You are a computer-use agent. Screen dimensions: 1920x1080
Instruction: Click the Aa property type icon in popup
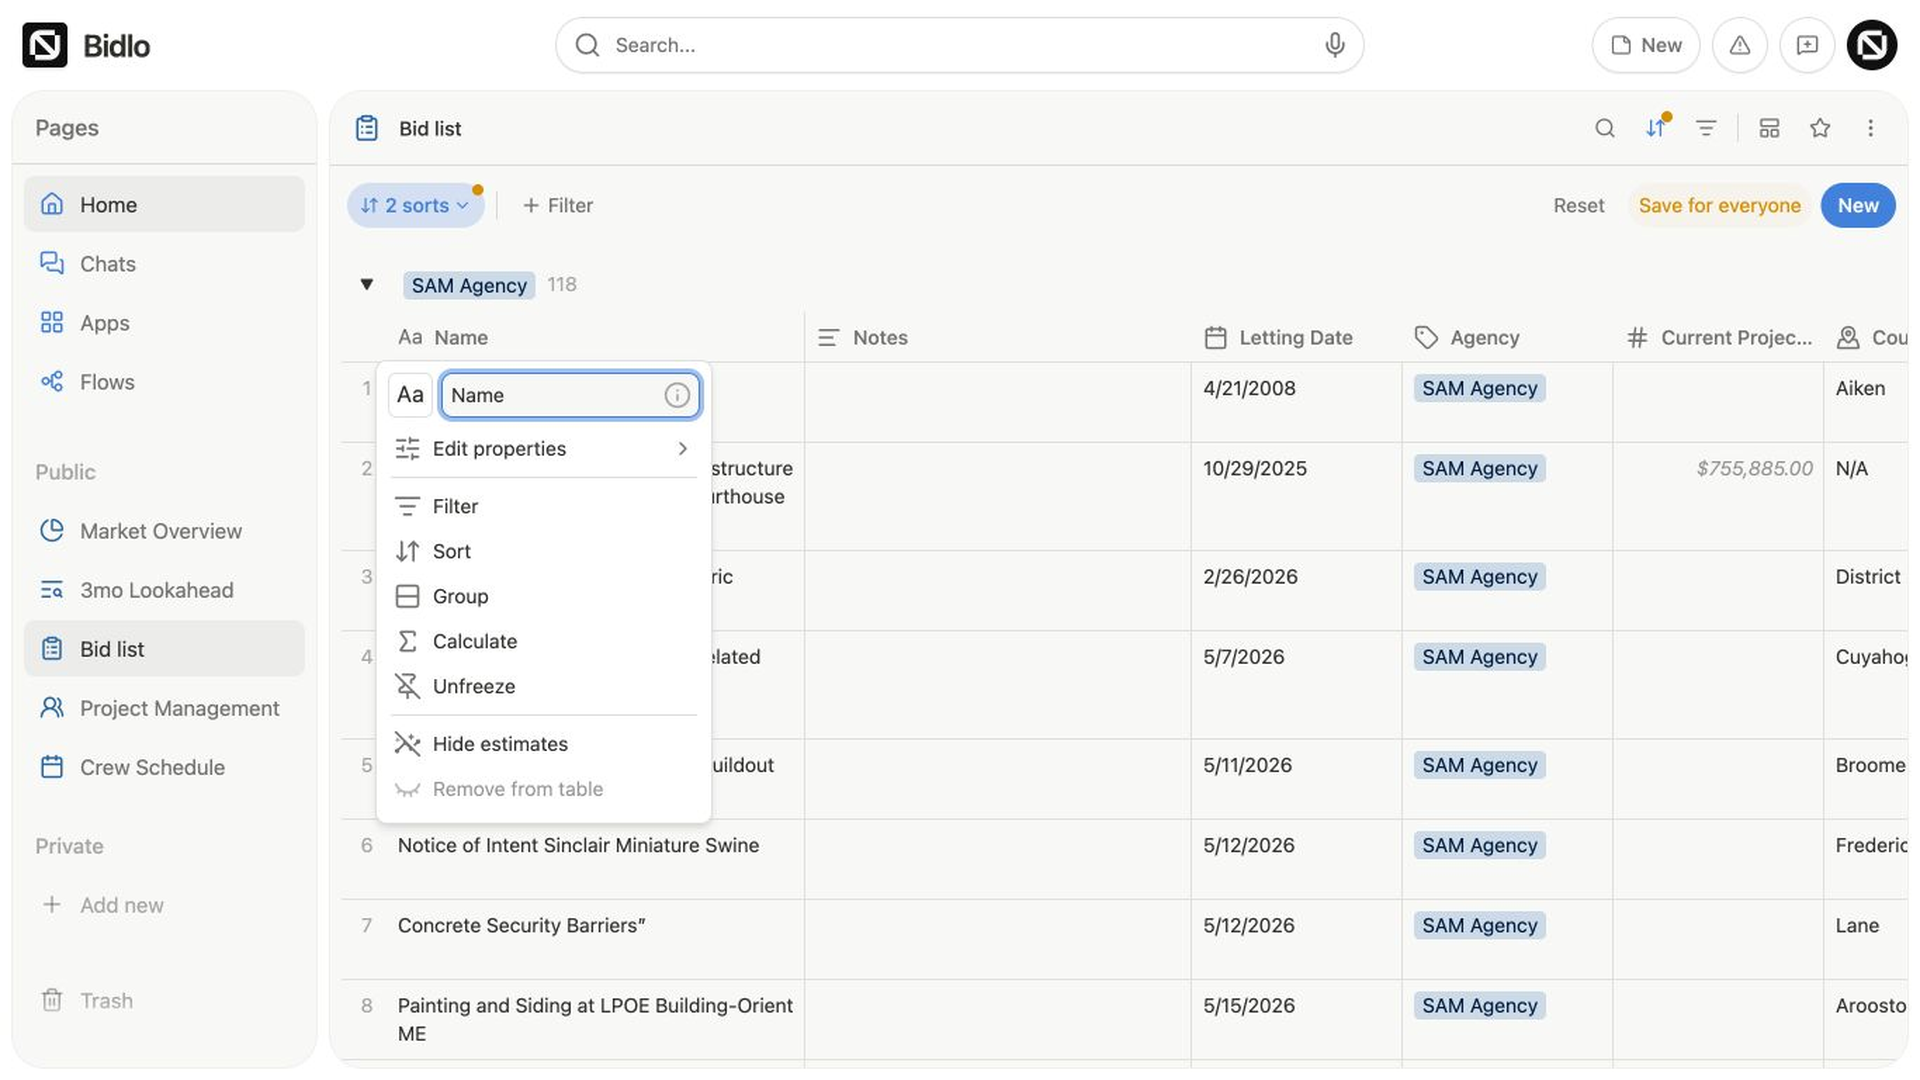coord(410,395)
